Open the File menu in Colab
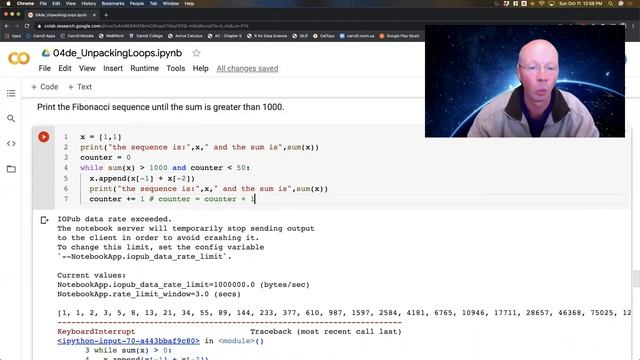The image size is (640, 360). [x=44, y=68]
